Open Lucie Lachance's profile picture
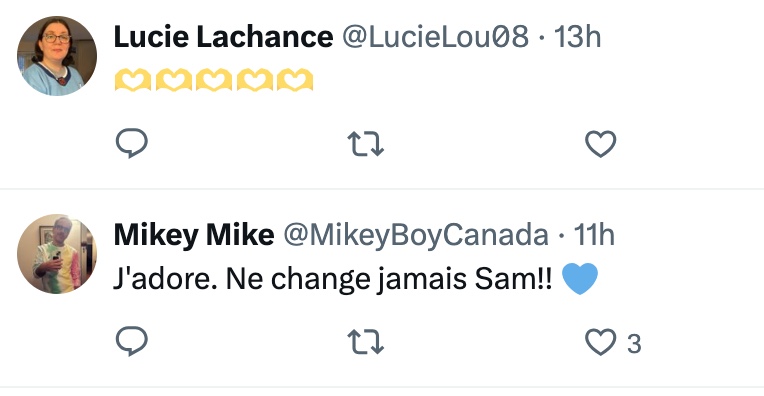 coord(57,56)
